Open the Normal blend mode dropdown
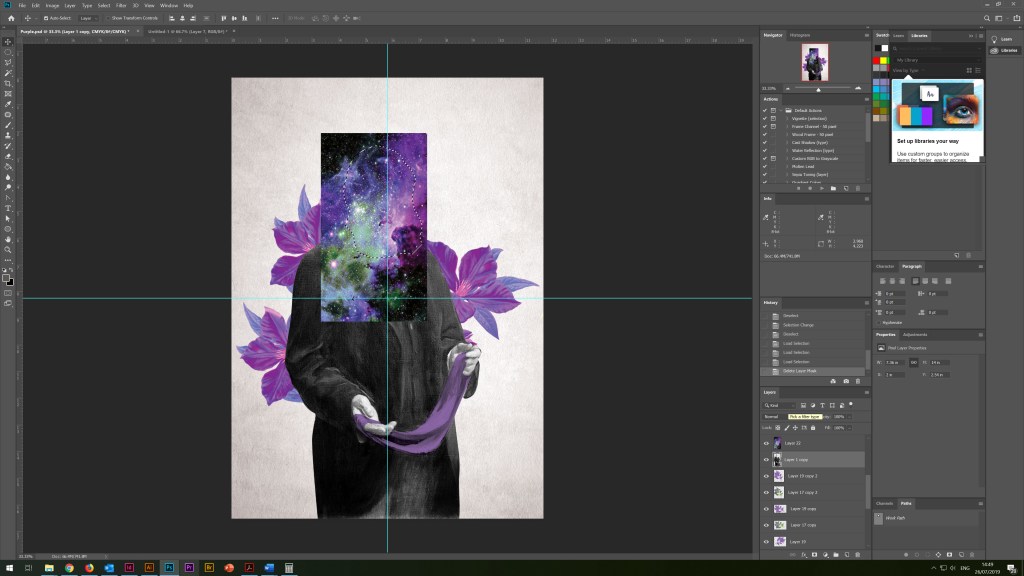The width and height of the screenshot is (1024, 576). point(772,416)
